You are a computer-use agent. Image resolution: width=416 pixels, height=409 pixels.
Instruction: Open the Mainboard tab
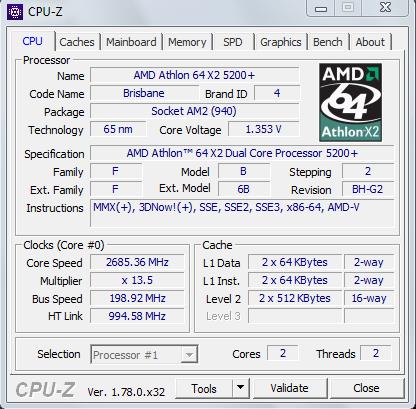click(131, 42)
